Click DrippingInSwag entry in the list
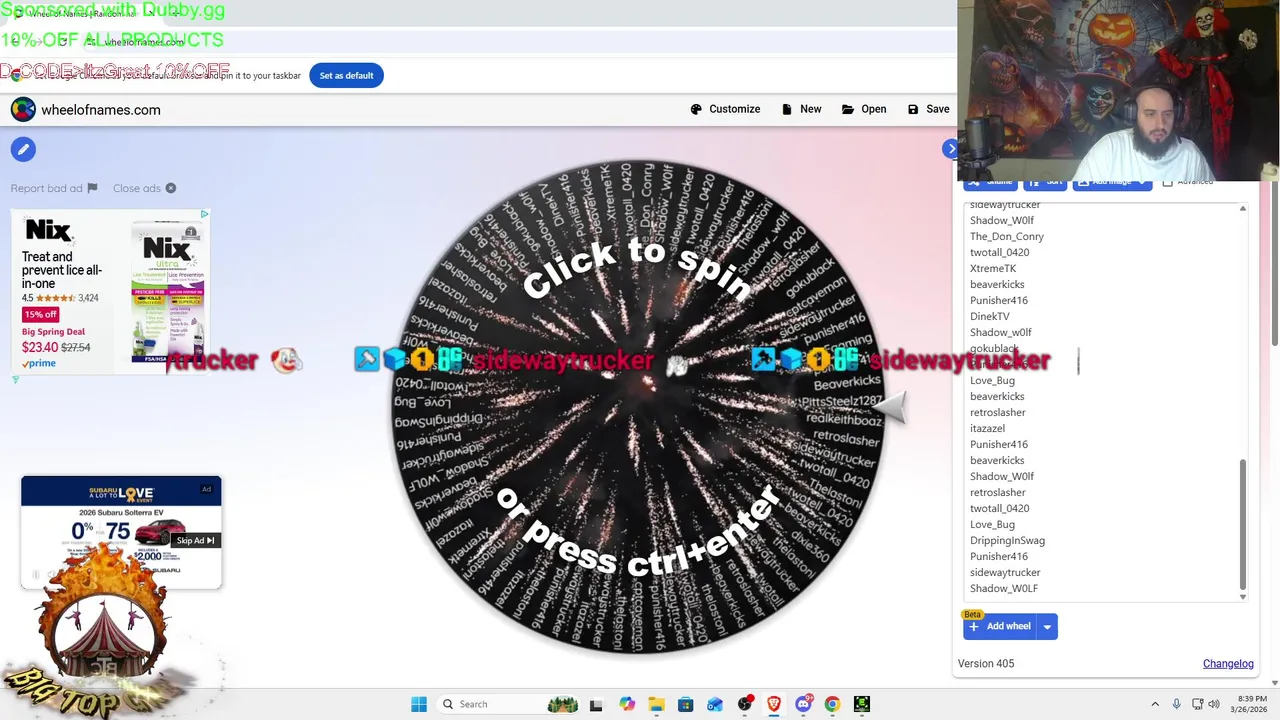The width and height of the screenshot is (1280, 720). (x=1007, y=540)
